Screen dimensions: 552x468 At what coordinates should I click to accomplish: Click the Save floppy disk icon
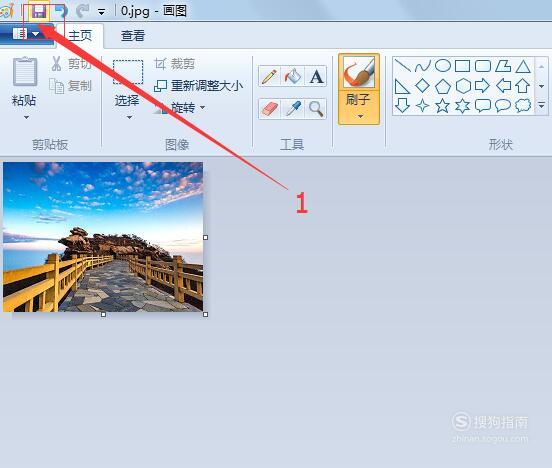[x=39, y=12]
